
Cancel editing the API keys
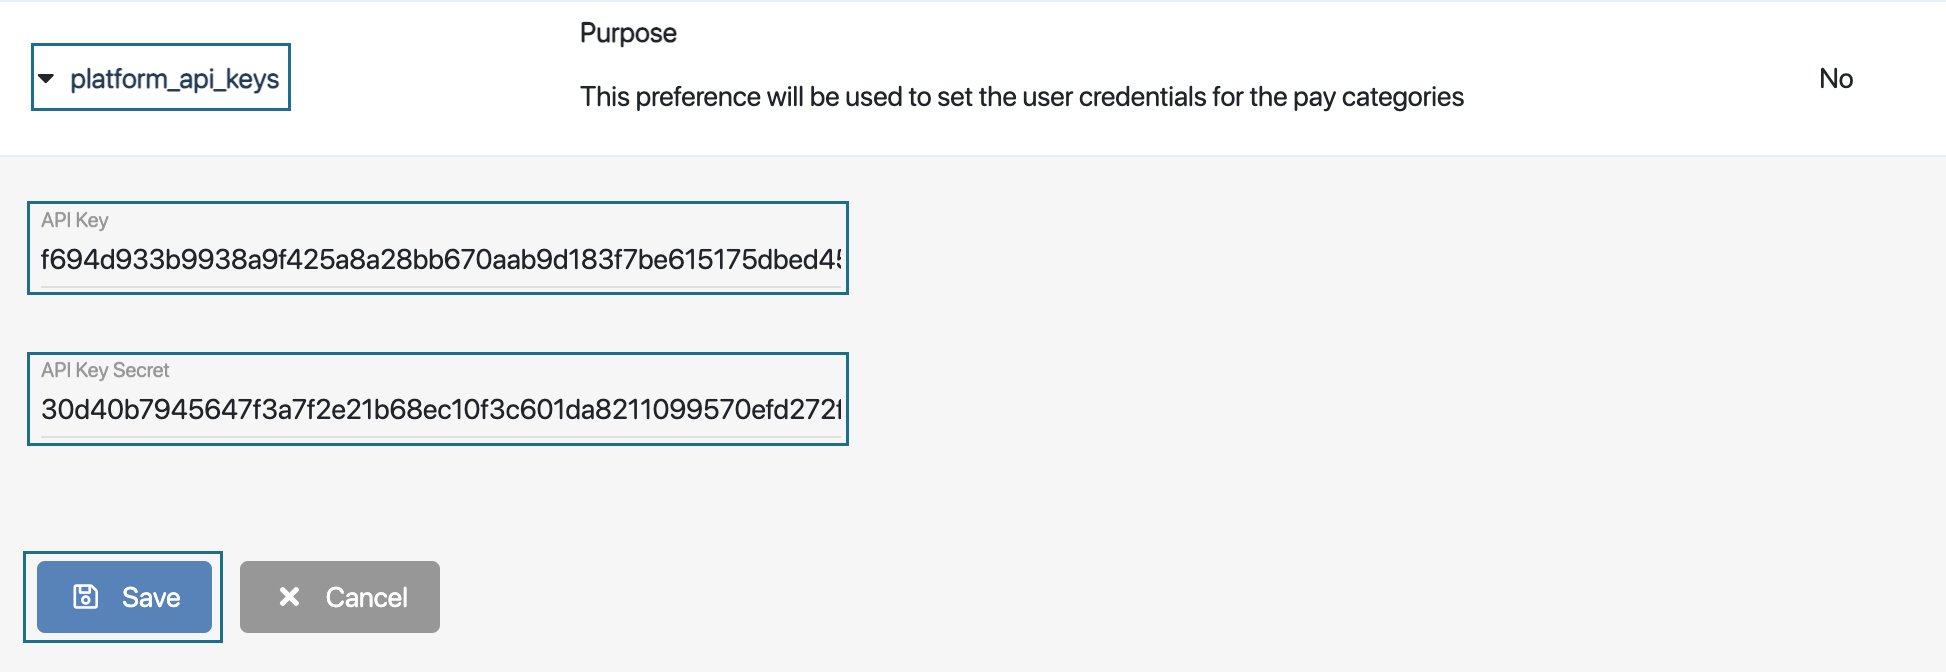(340, 597)
